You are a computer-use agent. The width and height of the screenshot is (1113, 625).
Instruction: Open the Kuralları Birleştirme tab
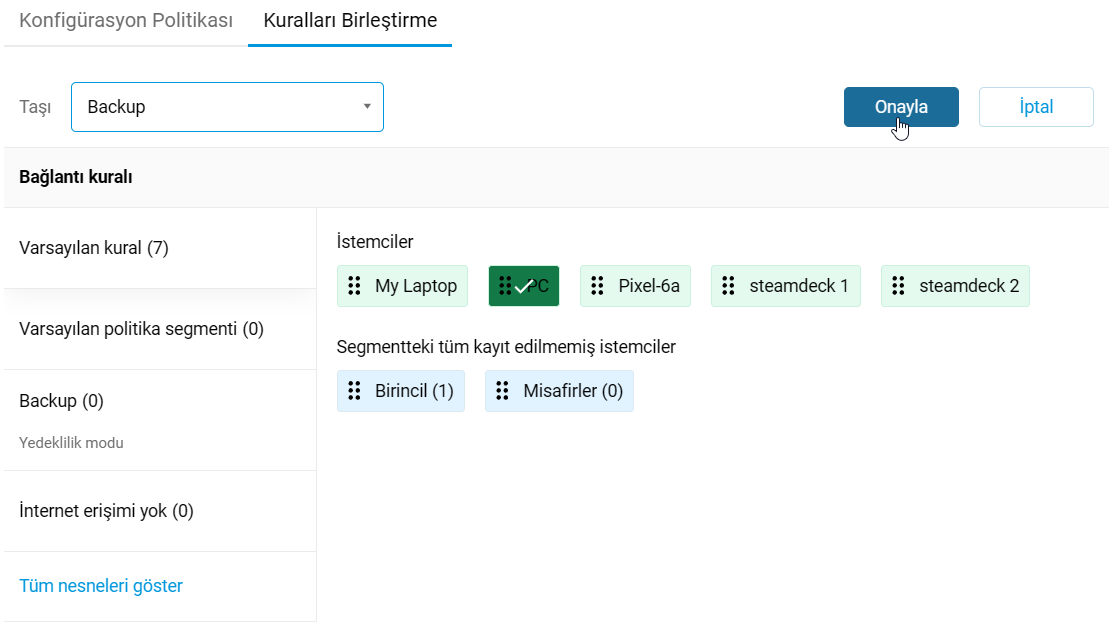pos(350,21)
